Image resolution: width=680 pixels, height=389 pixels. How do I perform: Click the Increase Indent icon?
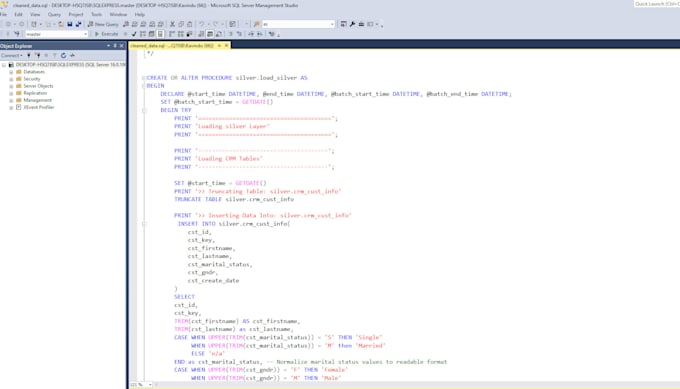click(x=259, y=34)
